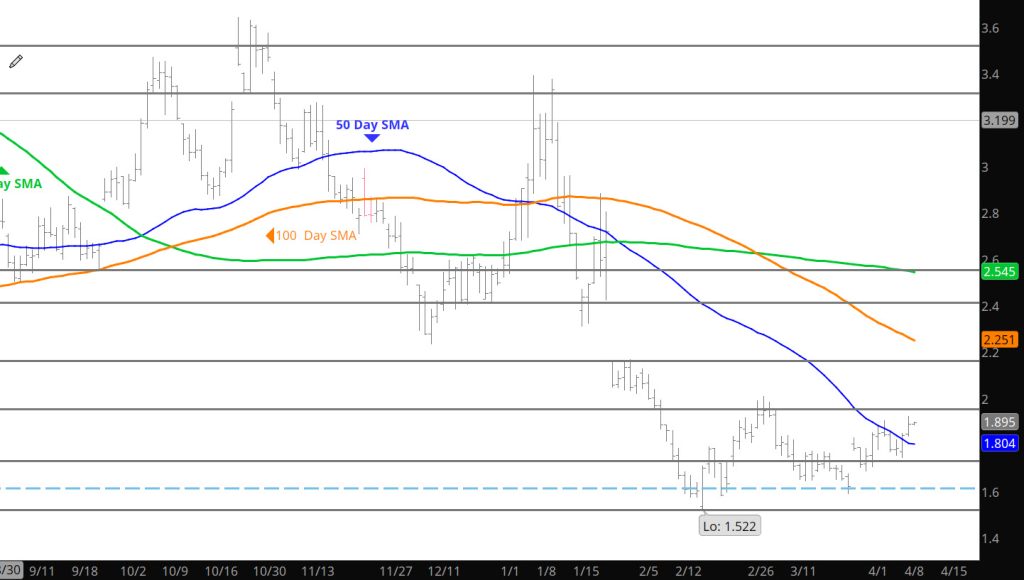Image resolution: width=1024 pixels, height=580 pixels.
Task: Click the gray 1.895 last price tag
Action: click(x=1000, y=422)
